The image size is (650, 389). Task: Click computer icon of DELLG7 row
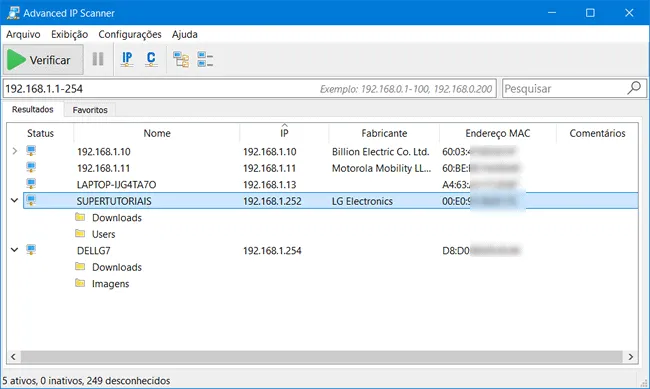(x=31, y=250)
